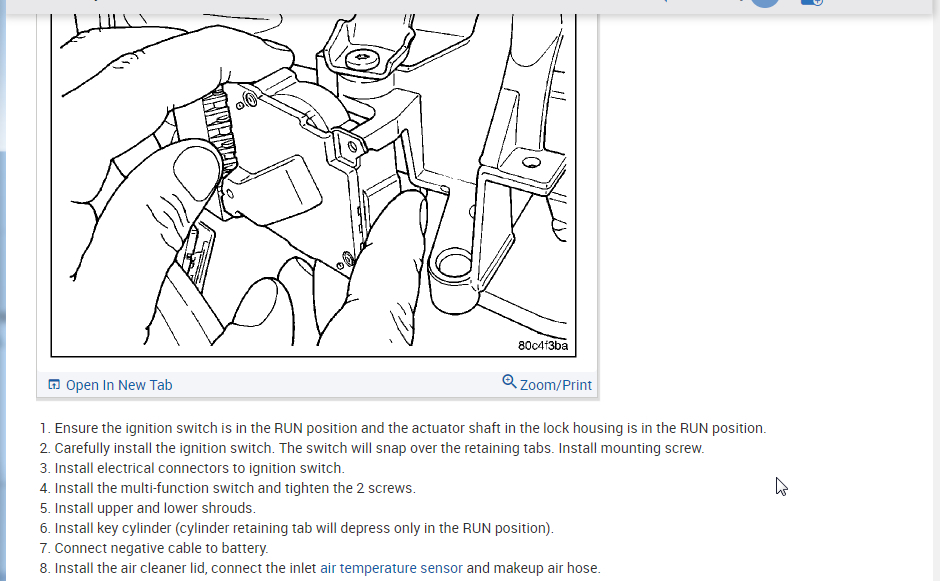
Task: Click the Zoom/Print text link
Action: [x=556, y=385]
